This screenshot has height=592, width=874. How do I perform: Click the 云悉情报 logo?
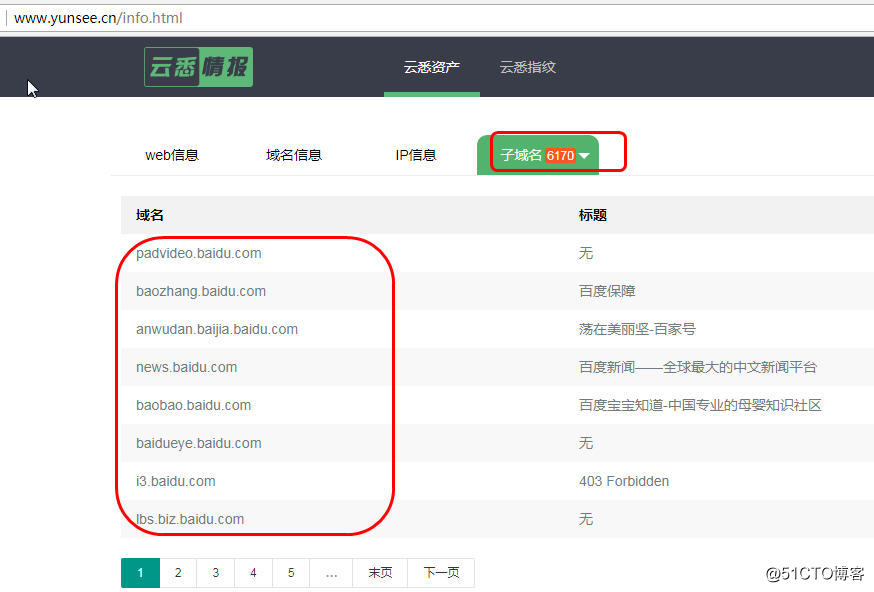pyautogui.click(x=198, y=67)
